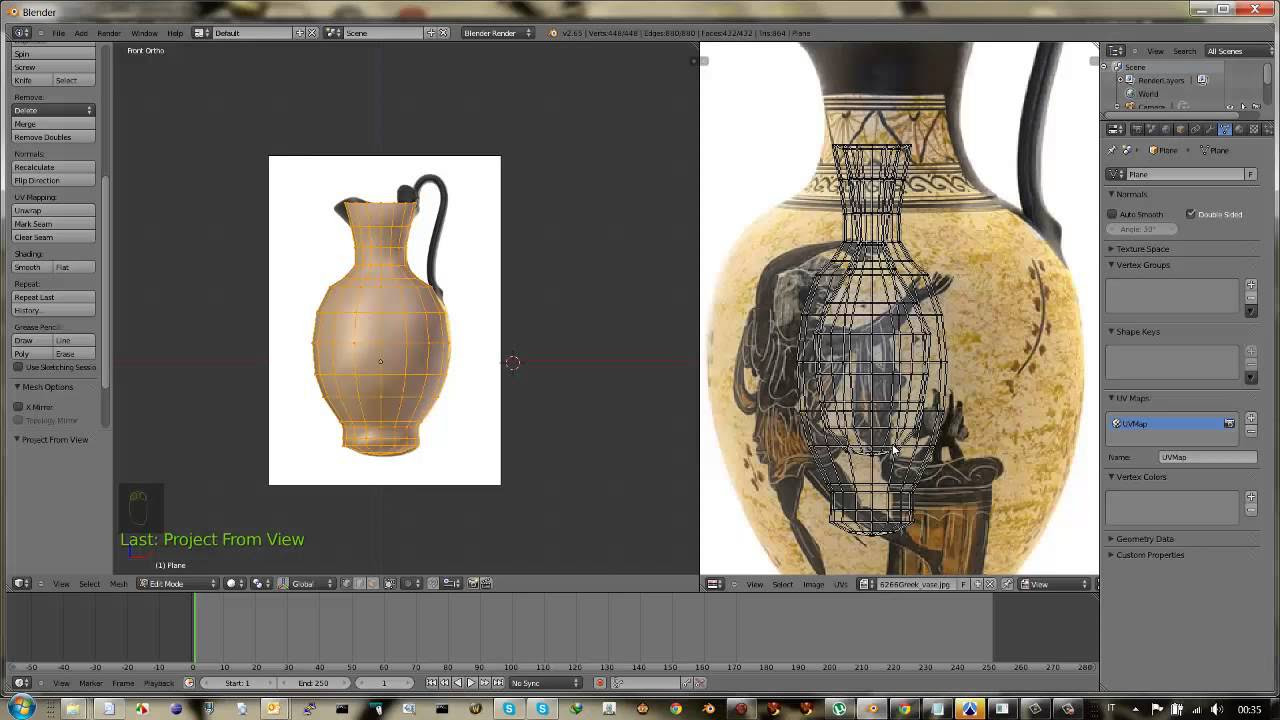Click the Remove Doubles button
This screenshot has width=1280, height=720.
point(53,137)
